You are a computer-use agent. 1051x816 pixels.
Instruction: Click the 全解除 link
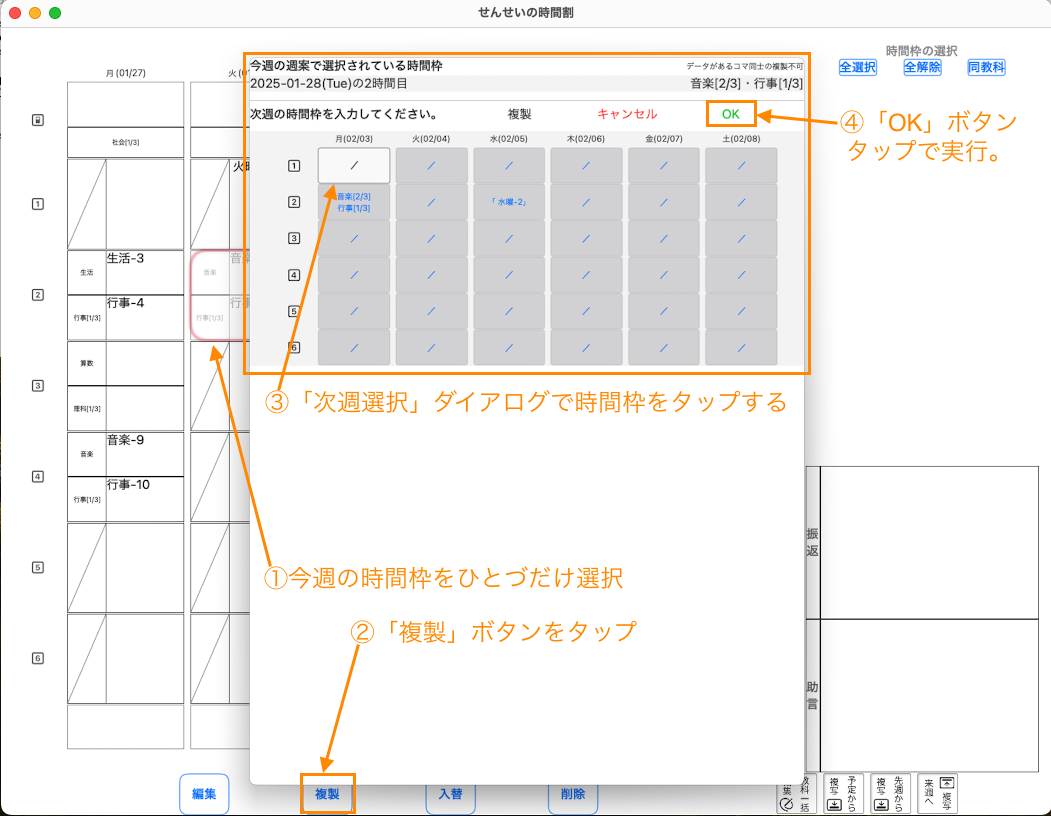[922, 67]
